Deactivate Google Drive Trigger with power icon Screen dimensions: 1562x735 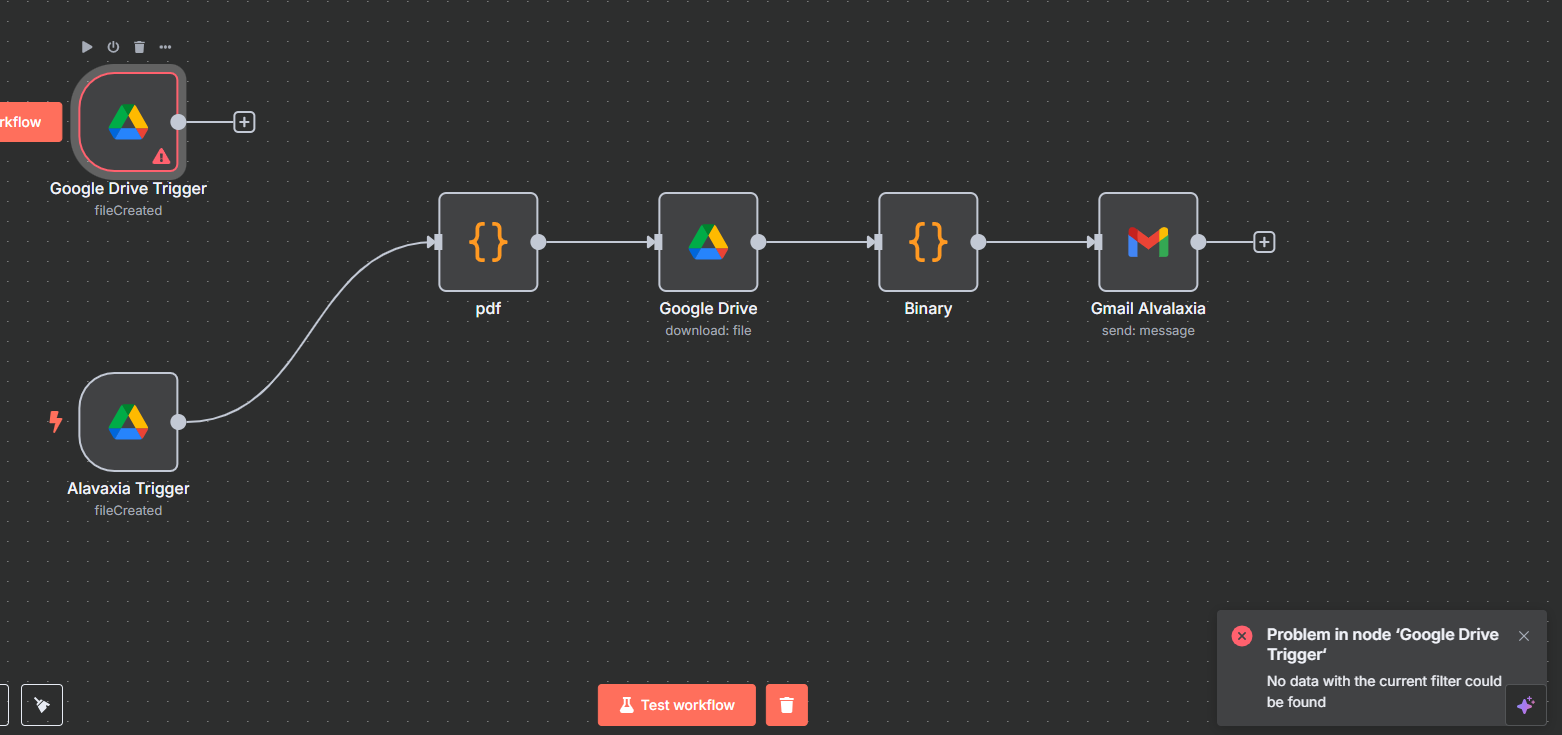pos(113,47)
